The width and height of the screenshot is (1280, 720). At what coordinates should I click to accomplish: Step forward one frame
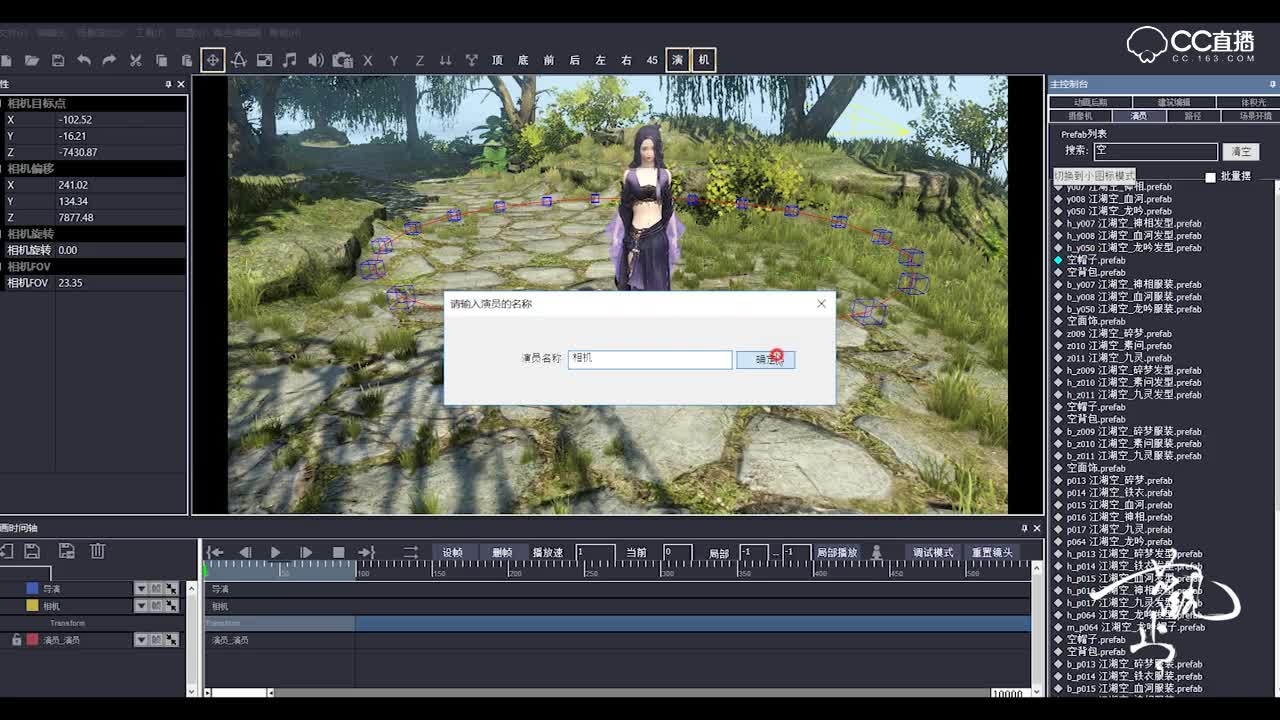point(306,552)
